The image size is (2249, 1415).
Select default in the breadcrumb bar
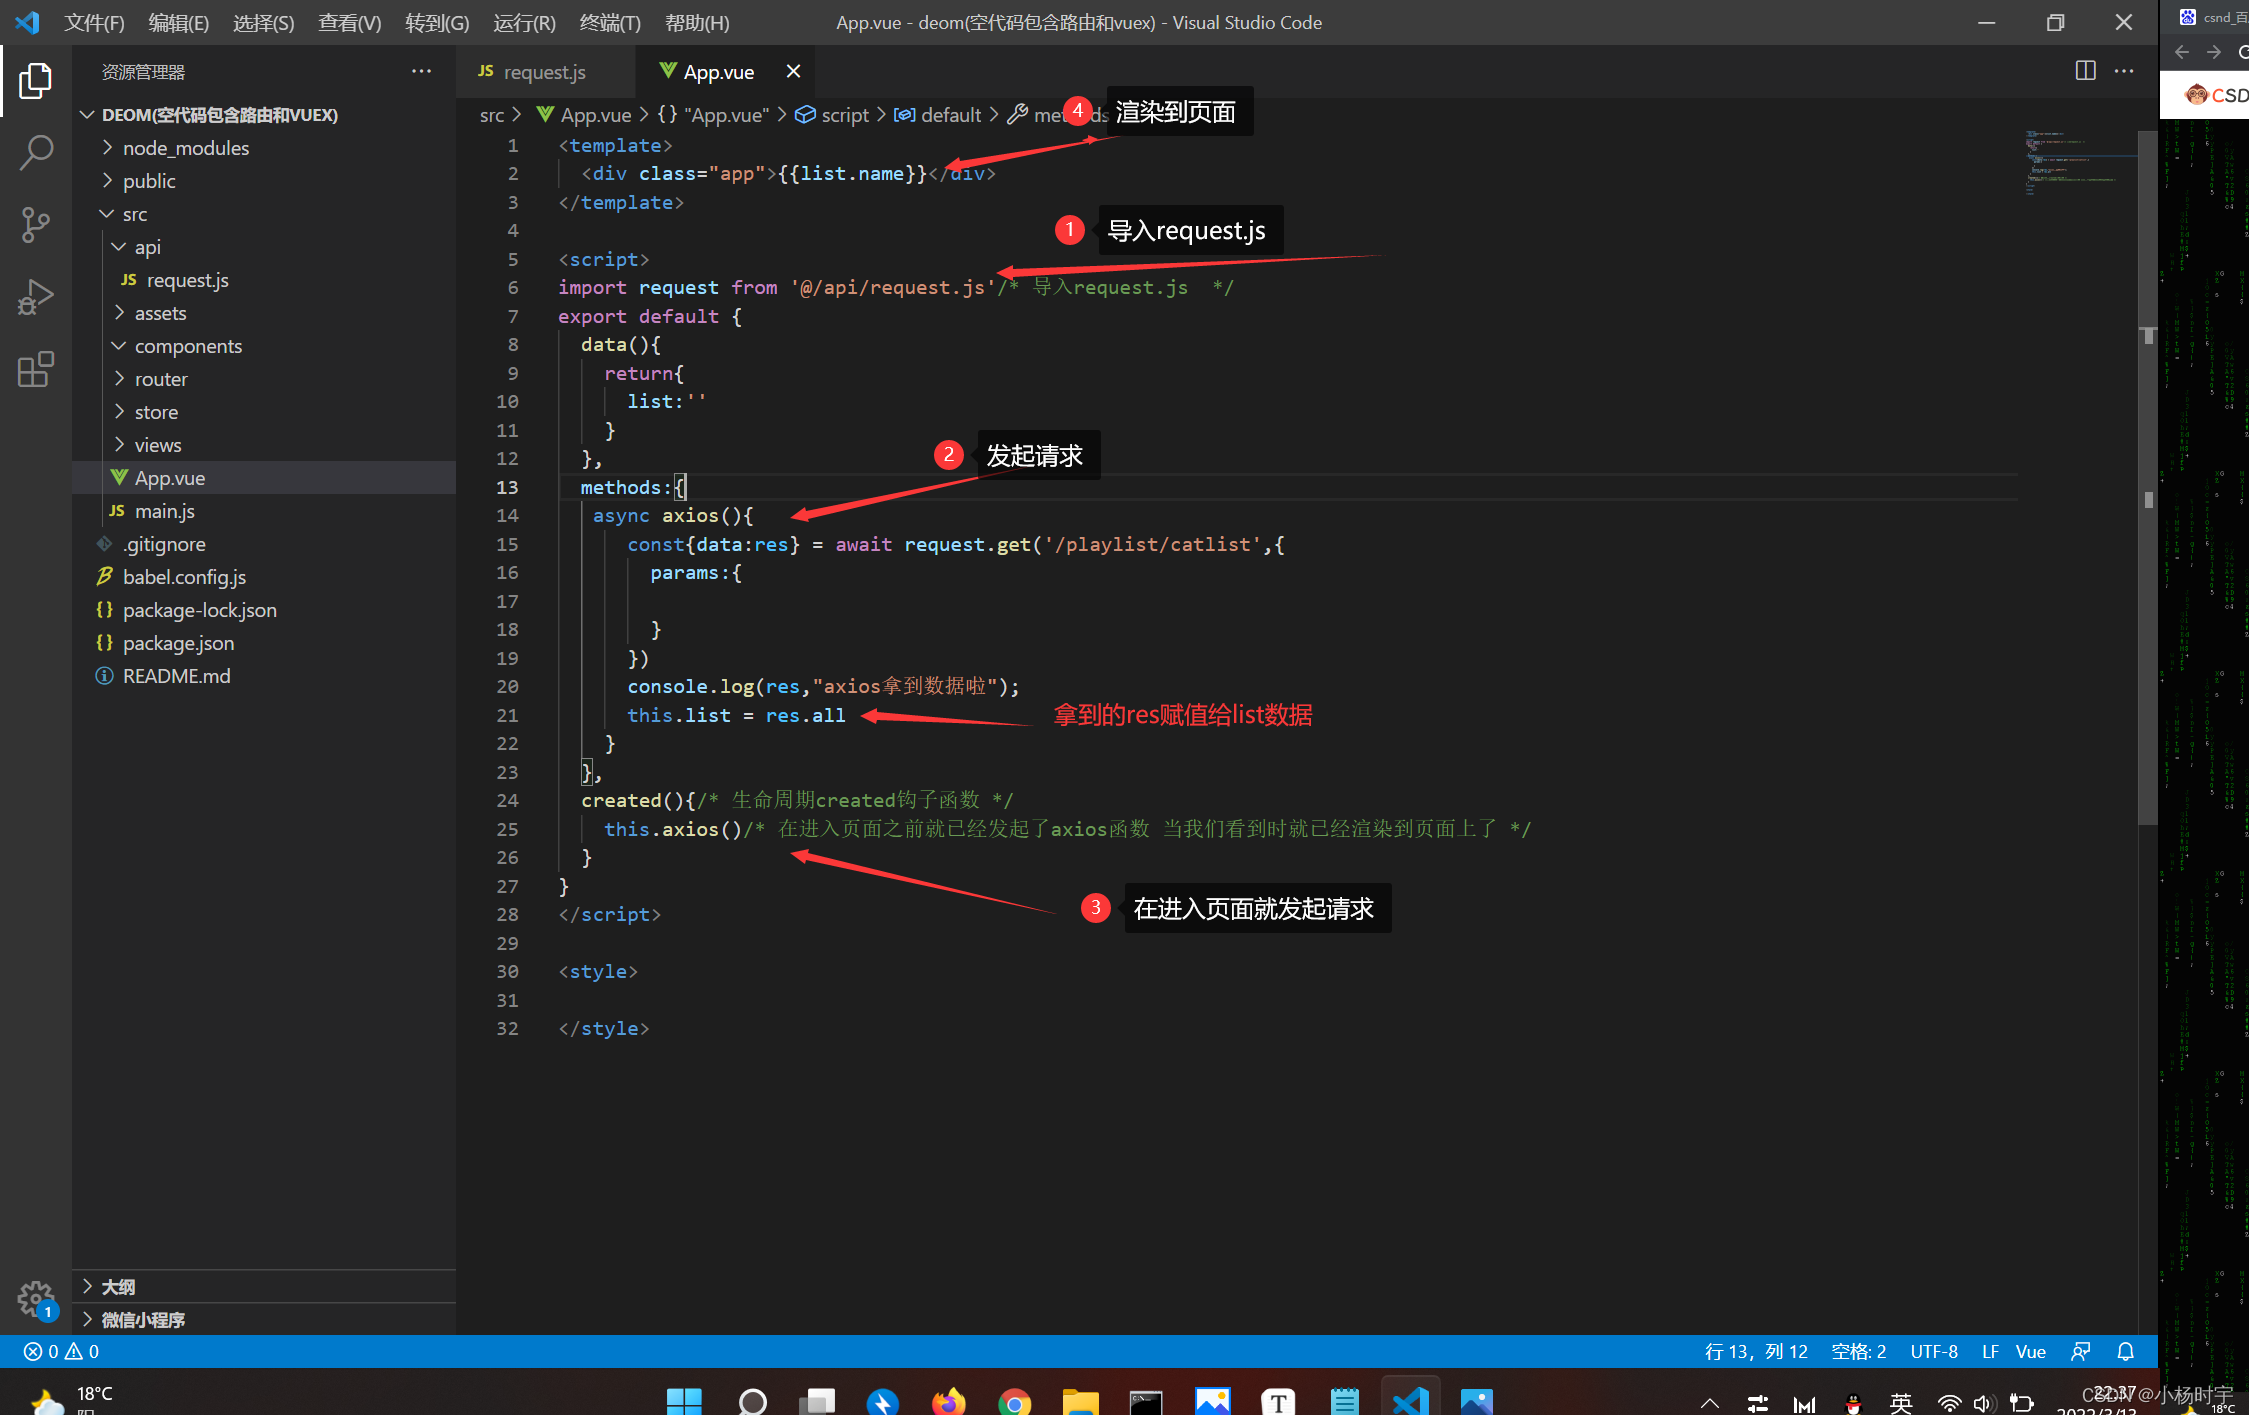(x=949, y=114)
